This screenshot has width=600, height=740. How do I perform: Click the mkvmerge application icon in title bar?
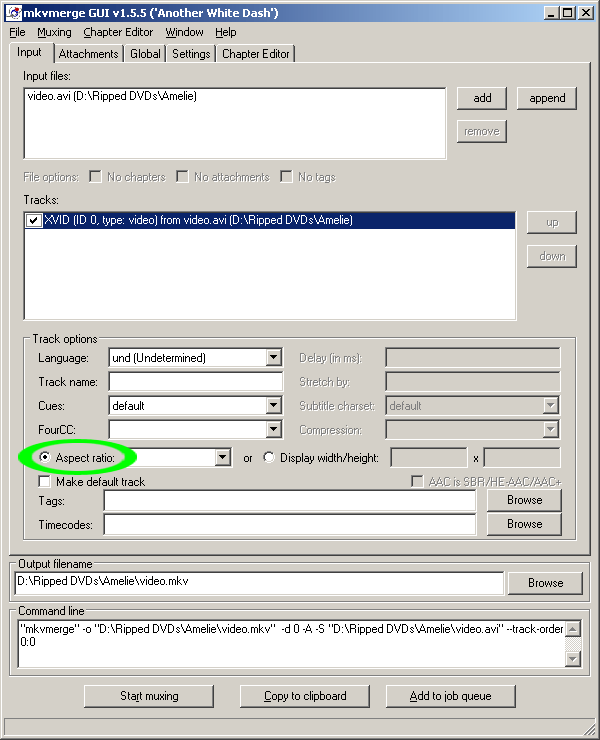tap(14, 13)
